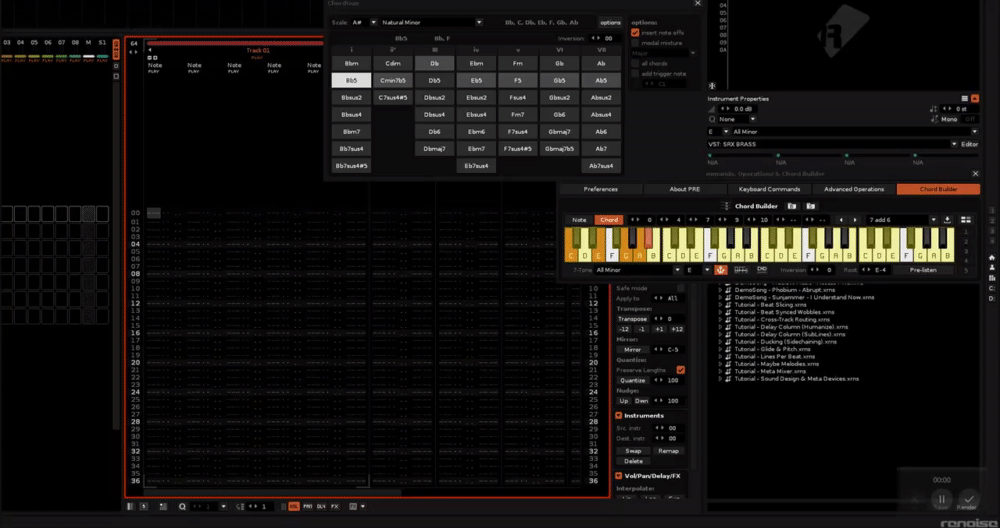Click the Root E-4 value field
This screenshot has height=528, width=1000.
[876, 270]
